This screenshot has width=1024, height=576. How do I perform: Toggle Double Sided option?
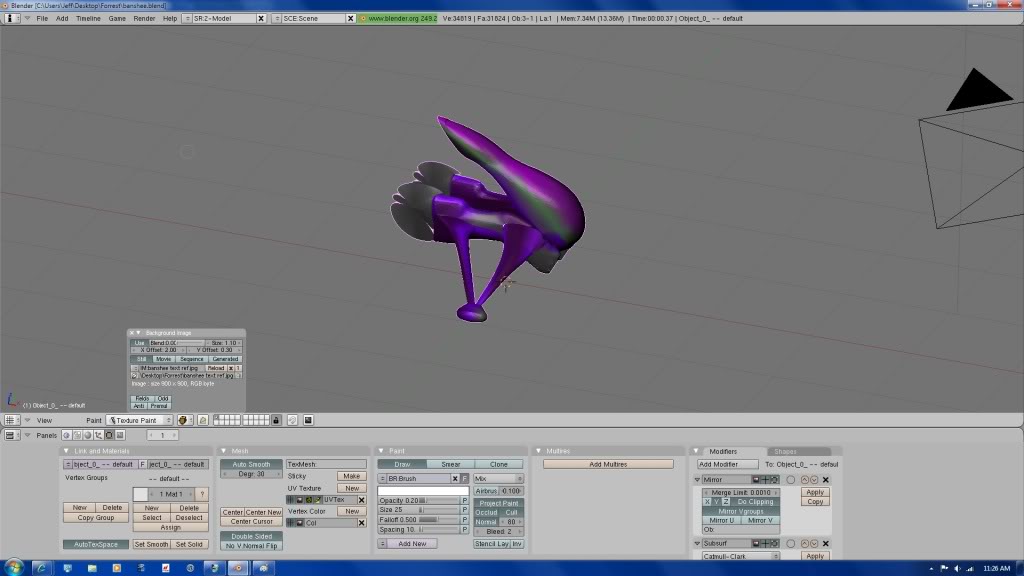pos(251,536)
